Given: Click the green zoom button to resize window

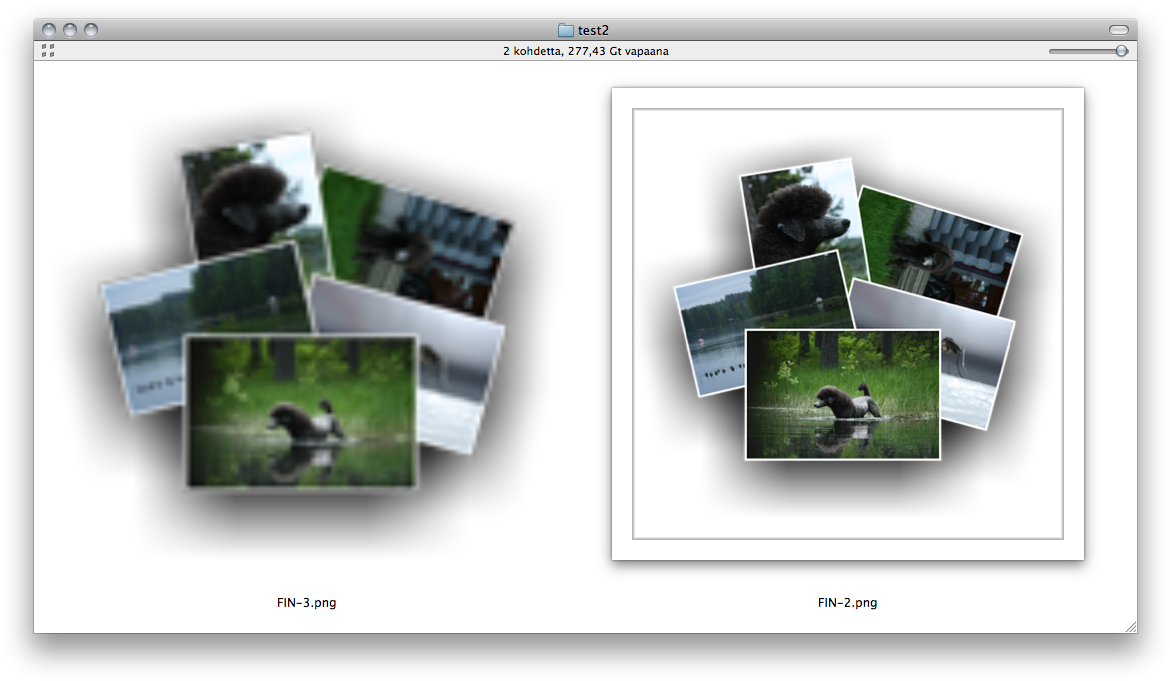Looking at the screenshot, I should 91,29.
